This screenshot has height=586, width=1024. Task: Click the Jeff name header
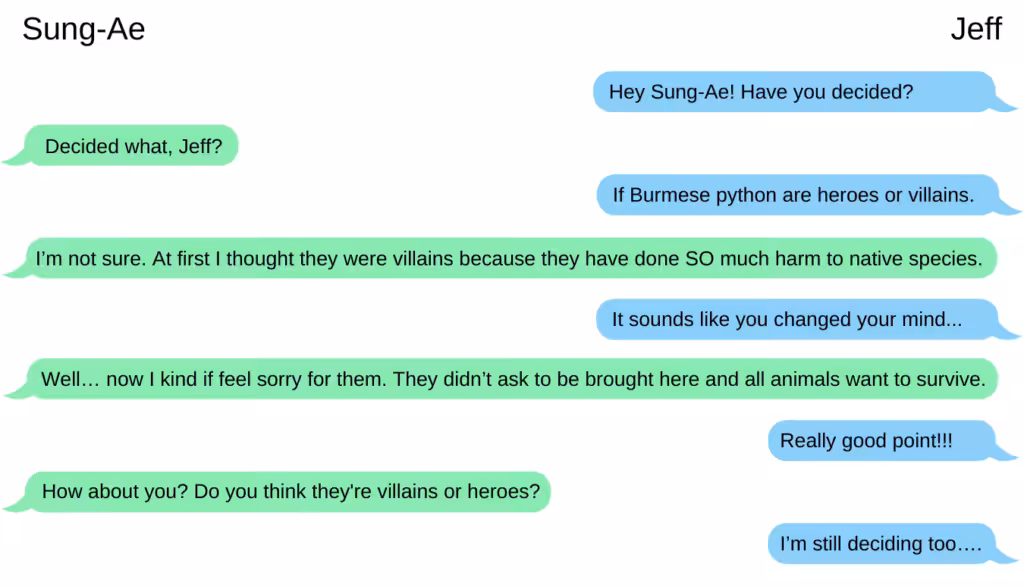pos(975,30)
